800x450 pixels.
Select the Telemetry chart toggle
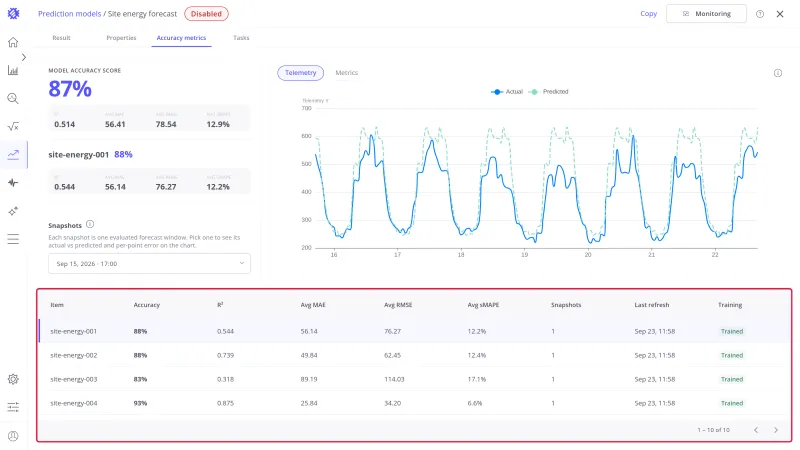point(301,73)
